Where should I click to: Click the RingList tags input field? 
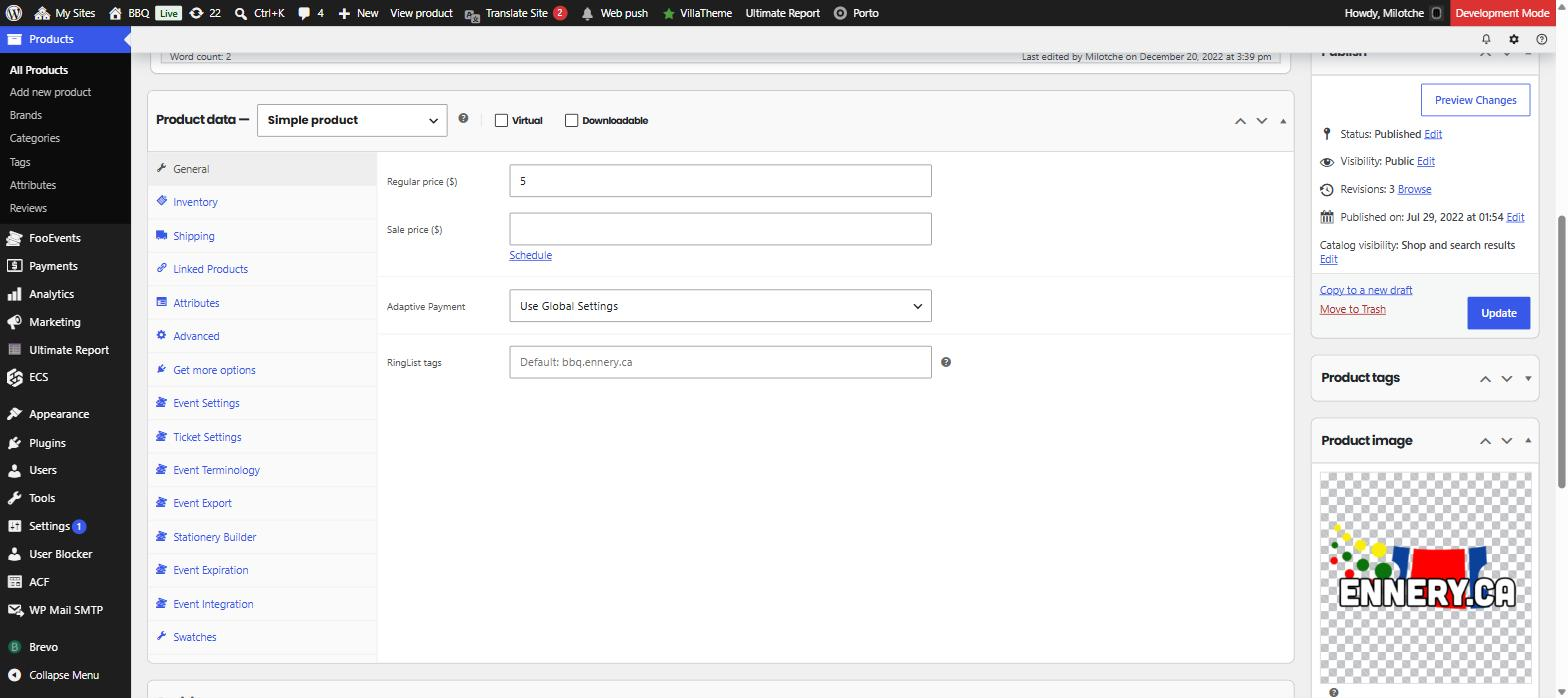click(720, 362)
